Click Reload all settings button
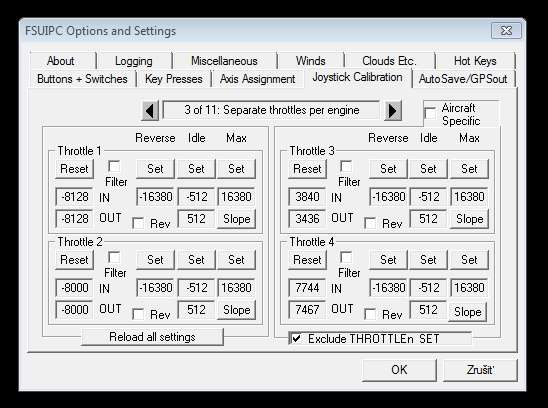Image resolution: width=548 pixels, height=408 pixels. point(152,337)
